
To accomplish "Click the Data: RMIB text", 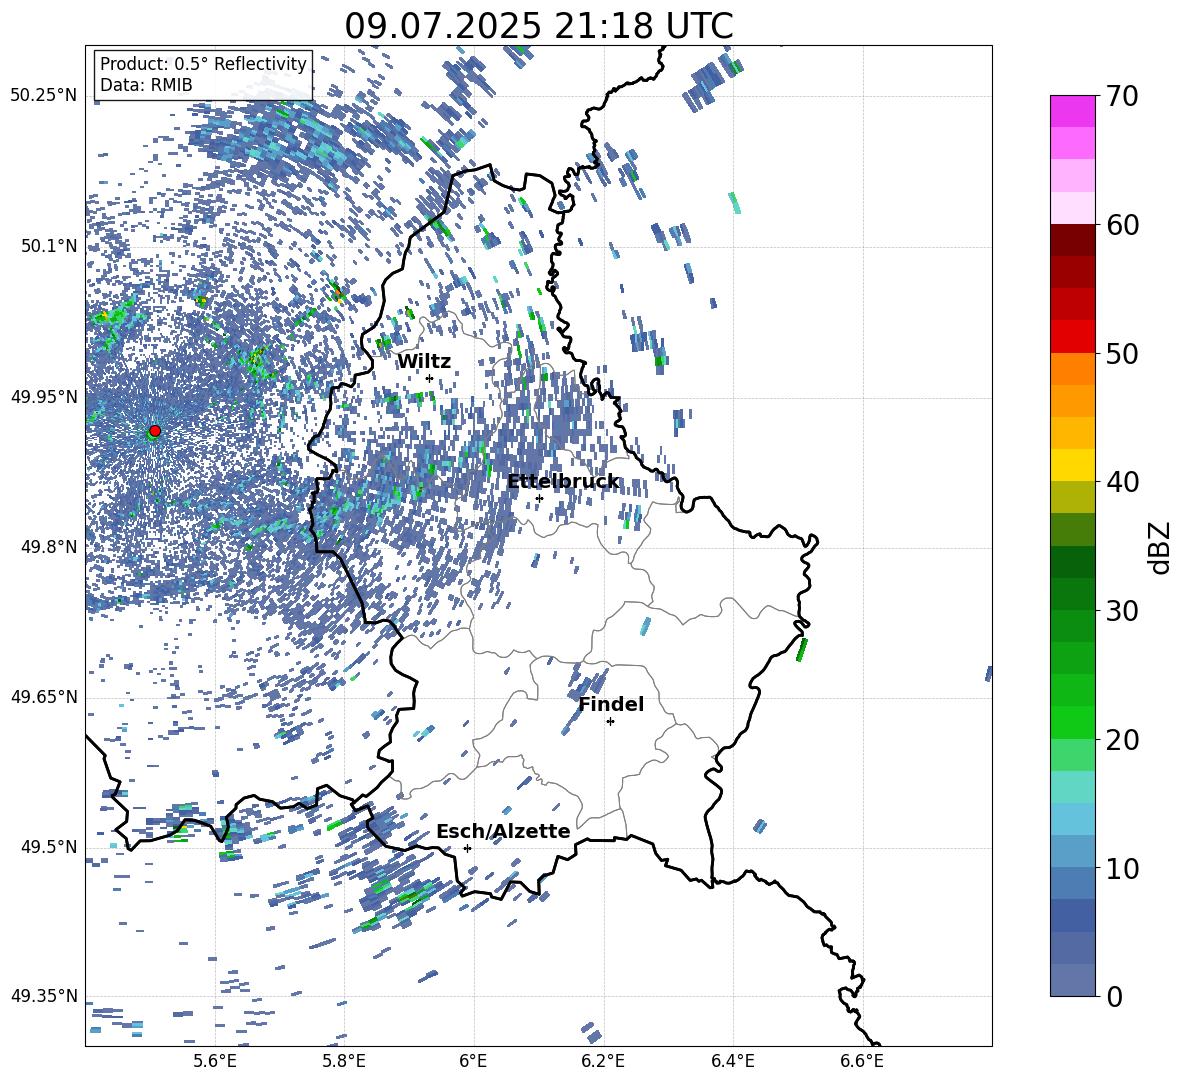I will pyautogui.click(x=146, y=85).
